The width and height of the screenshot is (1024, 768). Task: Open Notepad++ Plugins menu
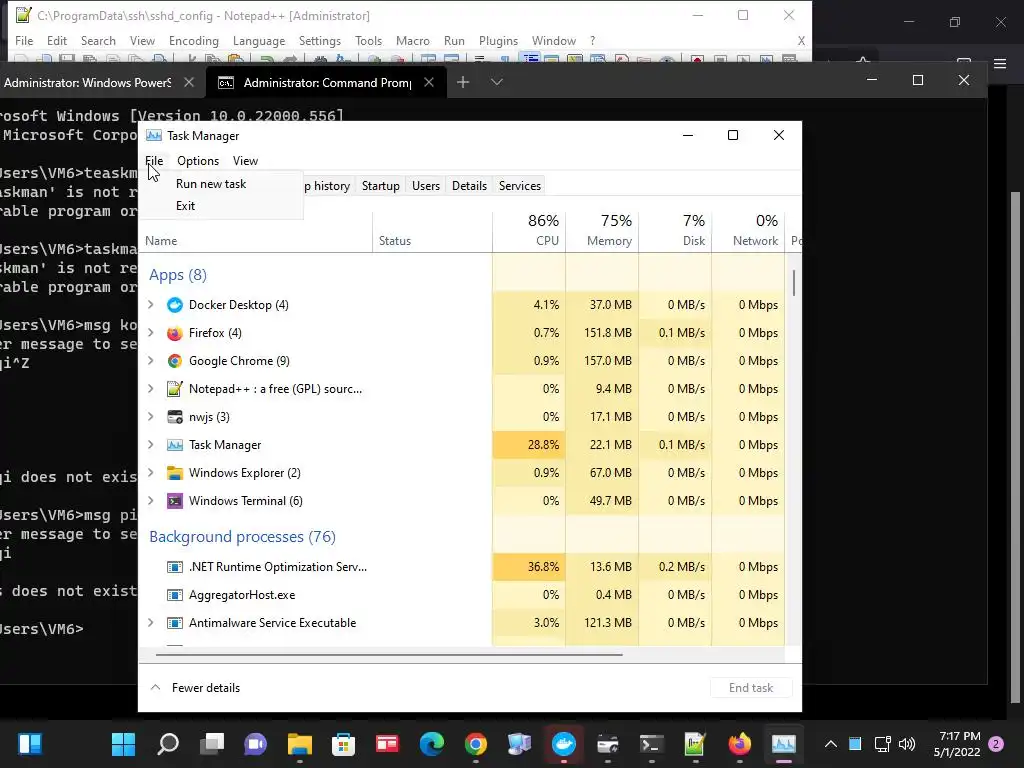[x=498, y=40]
